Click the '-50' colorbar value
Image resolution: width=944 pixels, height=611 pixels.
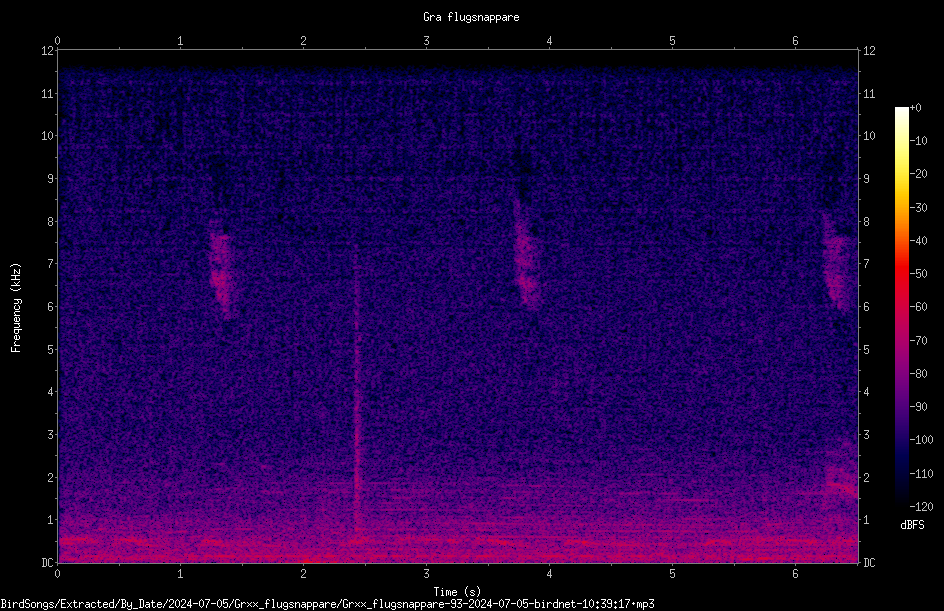point(918,274)
